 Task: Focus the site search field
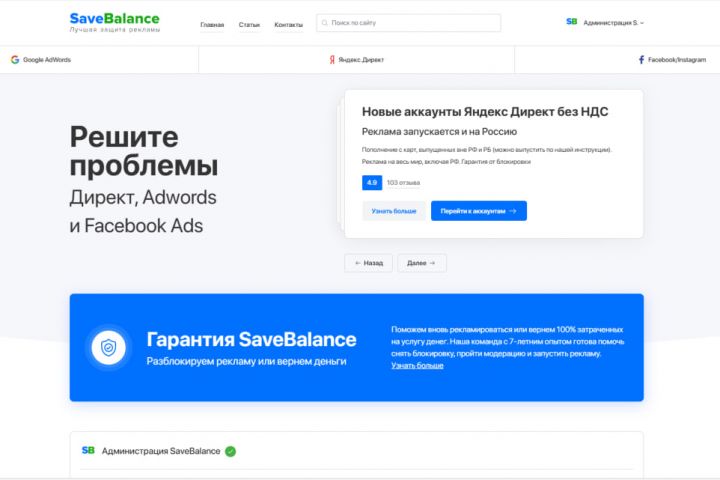[408, 23]
